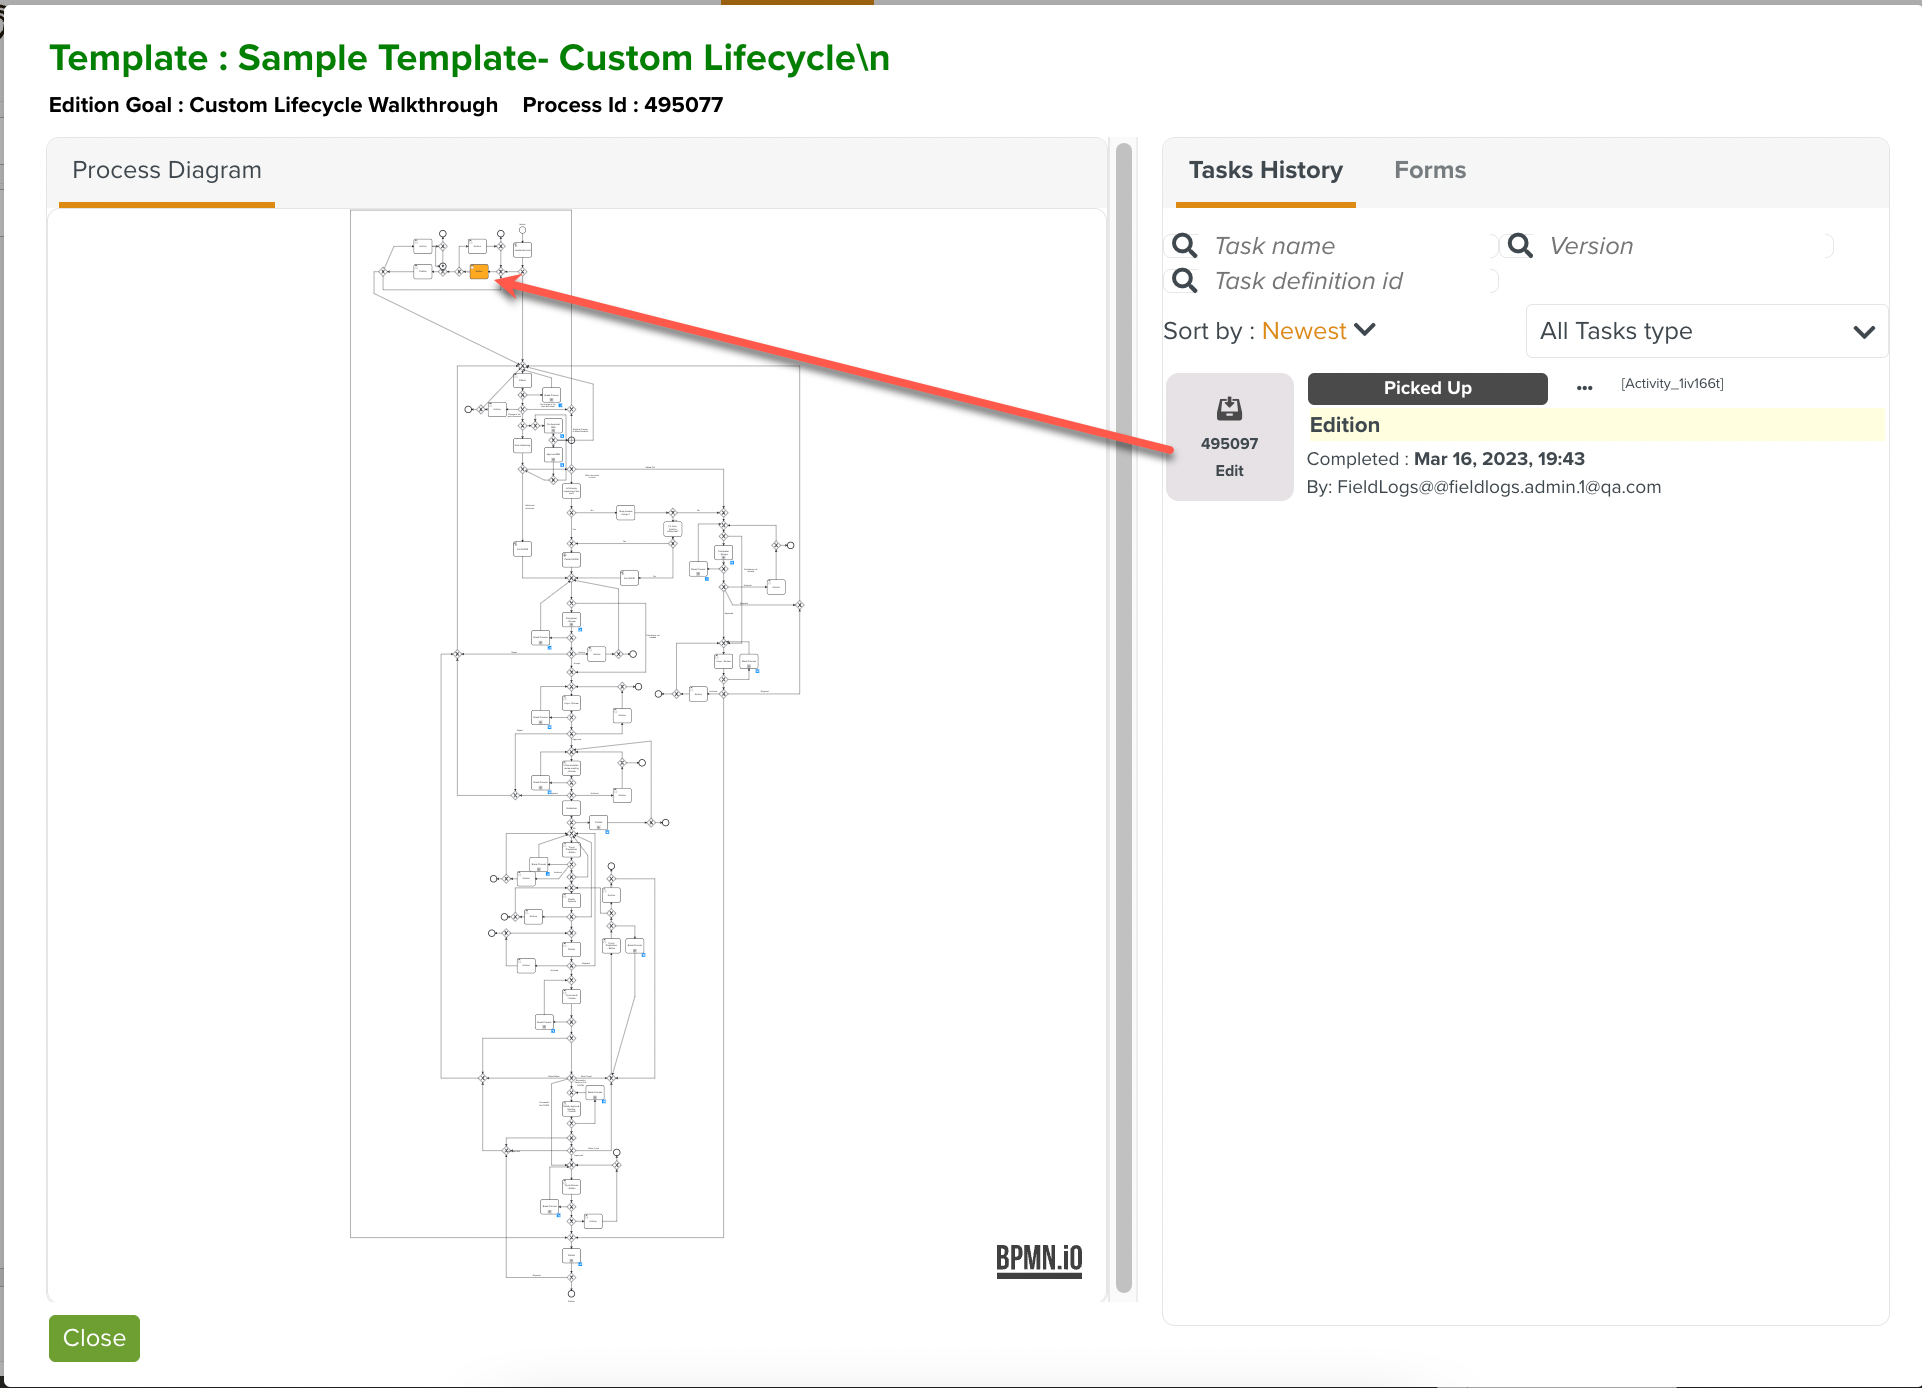1922x1388 pixels.
Task: Open the Sort by Newest dropdown
Action: click(x=1304, y=331)
